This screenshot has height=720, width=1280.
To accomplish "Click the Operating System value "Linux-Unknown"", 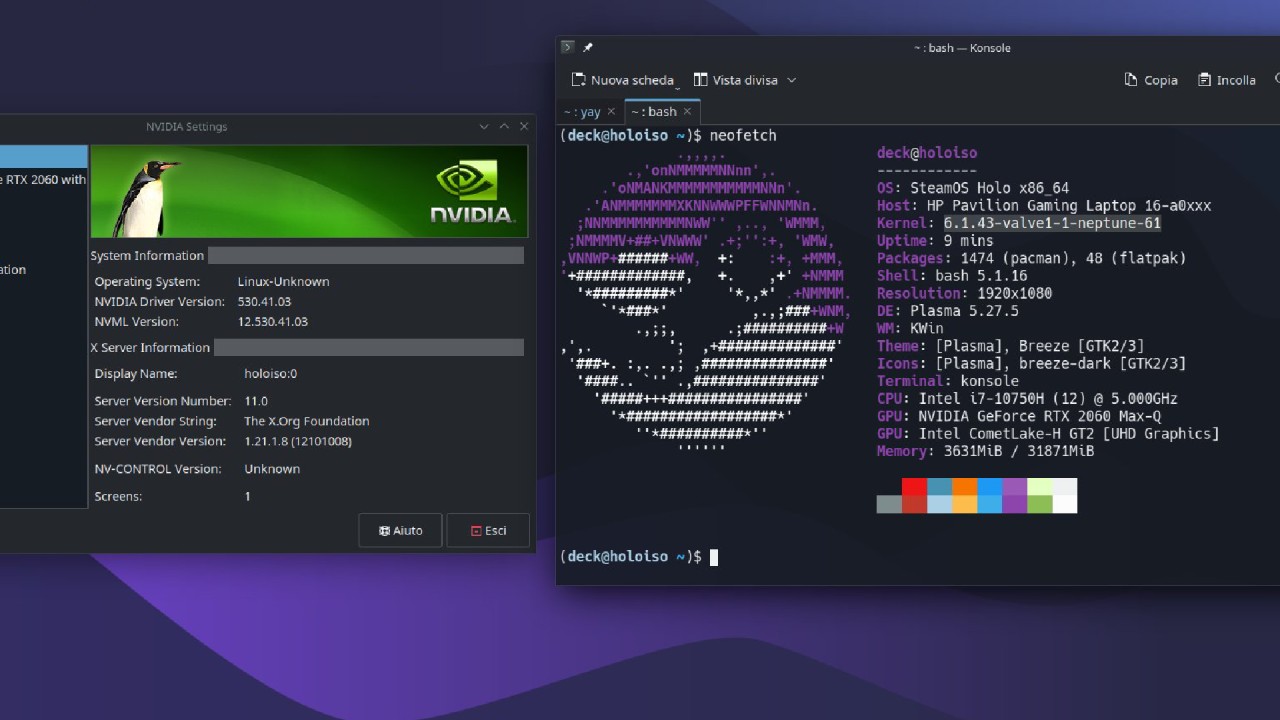I will pyautogui.click(x=283, y=282).
